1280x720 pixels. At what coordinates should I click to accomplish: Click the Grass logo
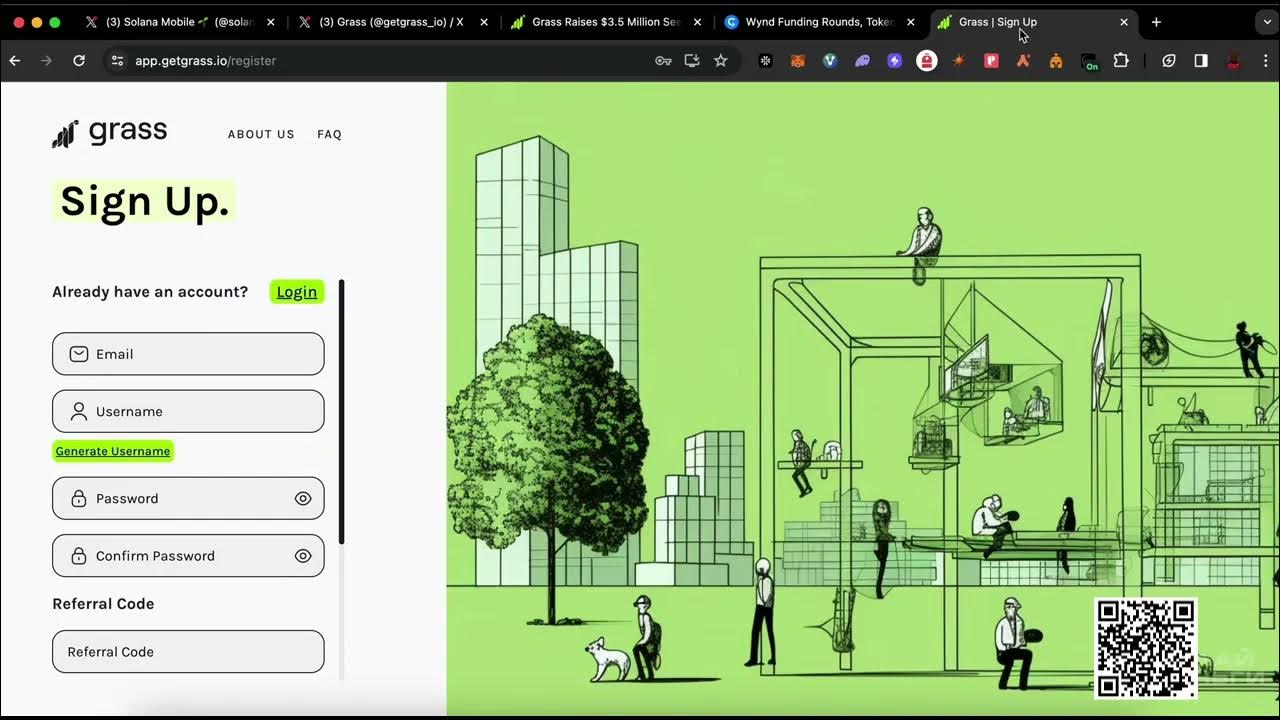pyautogui.click(x=110, y=132)
